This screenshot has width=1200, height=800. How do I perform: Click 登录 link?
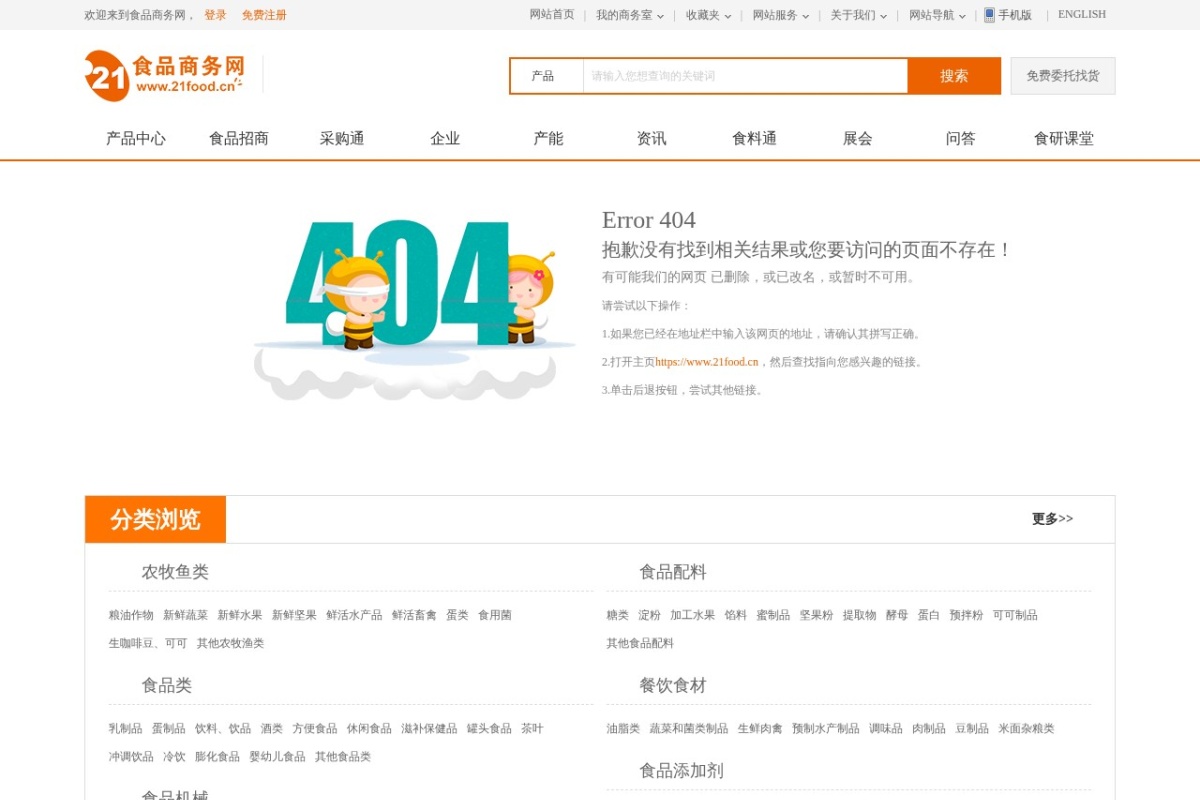pyautogui.click(x=215, y=15)
